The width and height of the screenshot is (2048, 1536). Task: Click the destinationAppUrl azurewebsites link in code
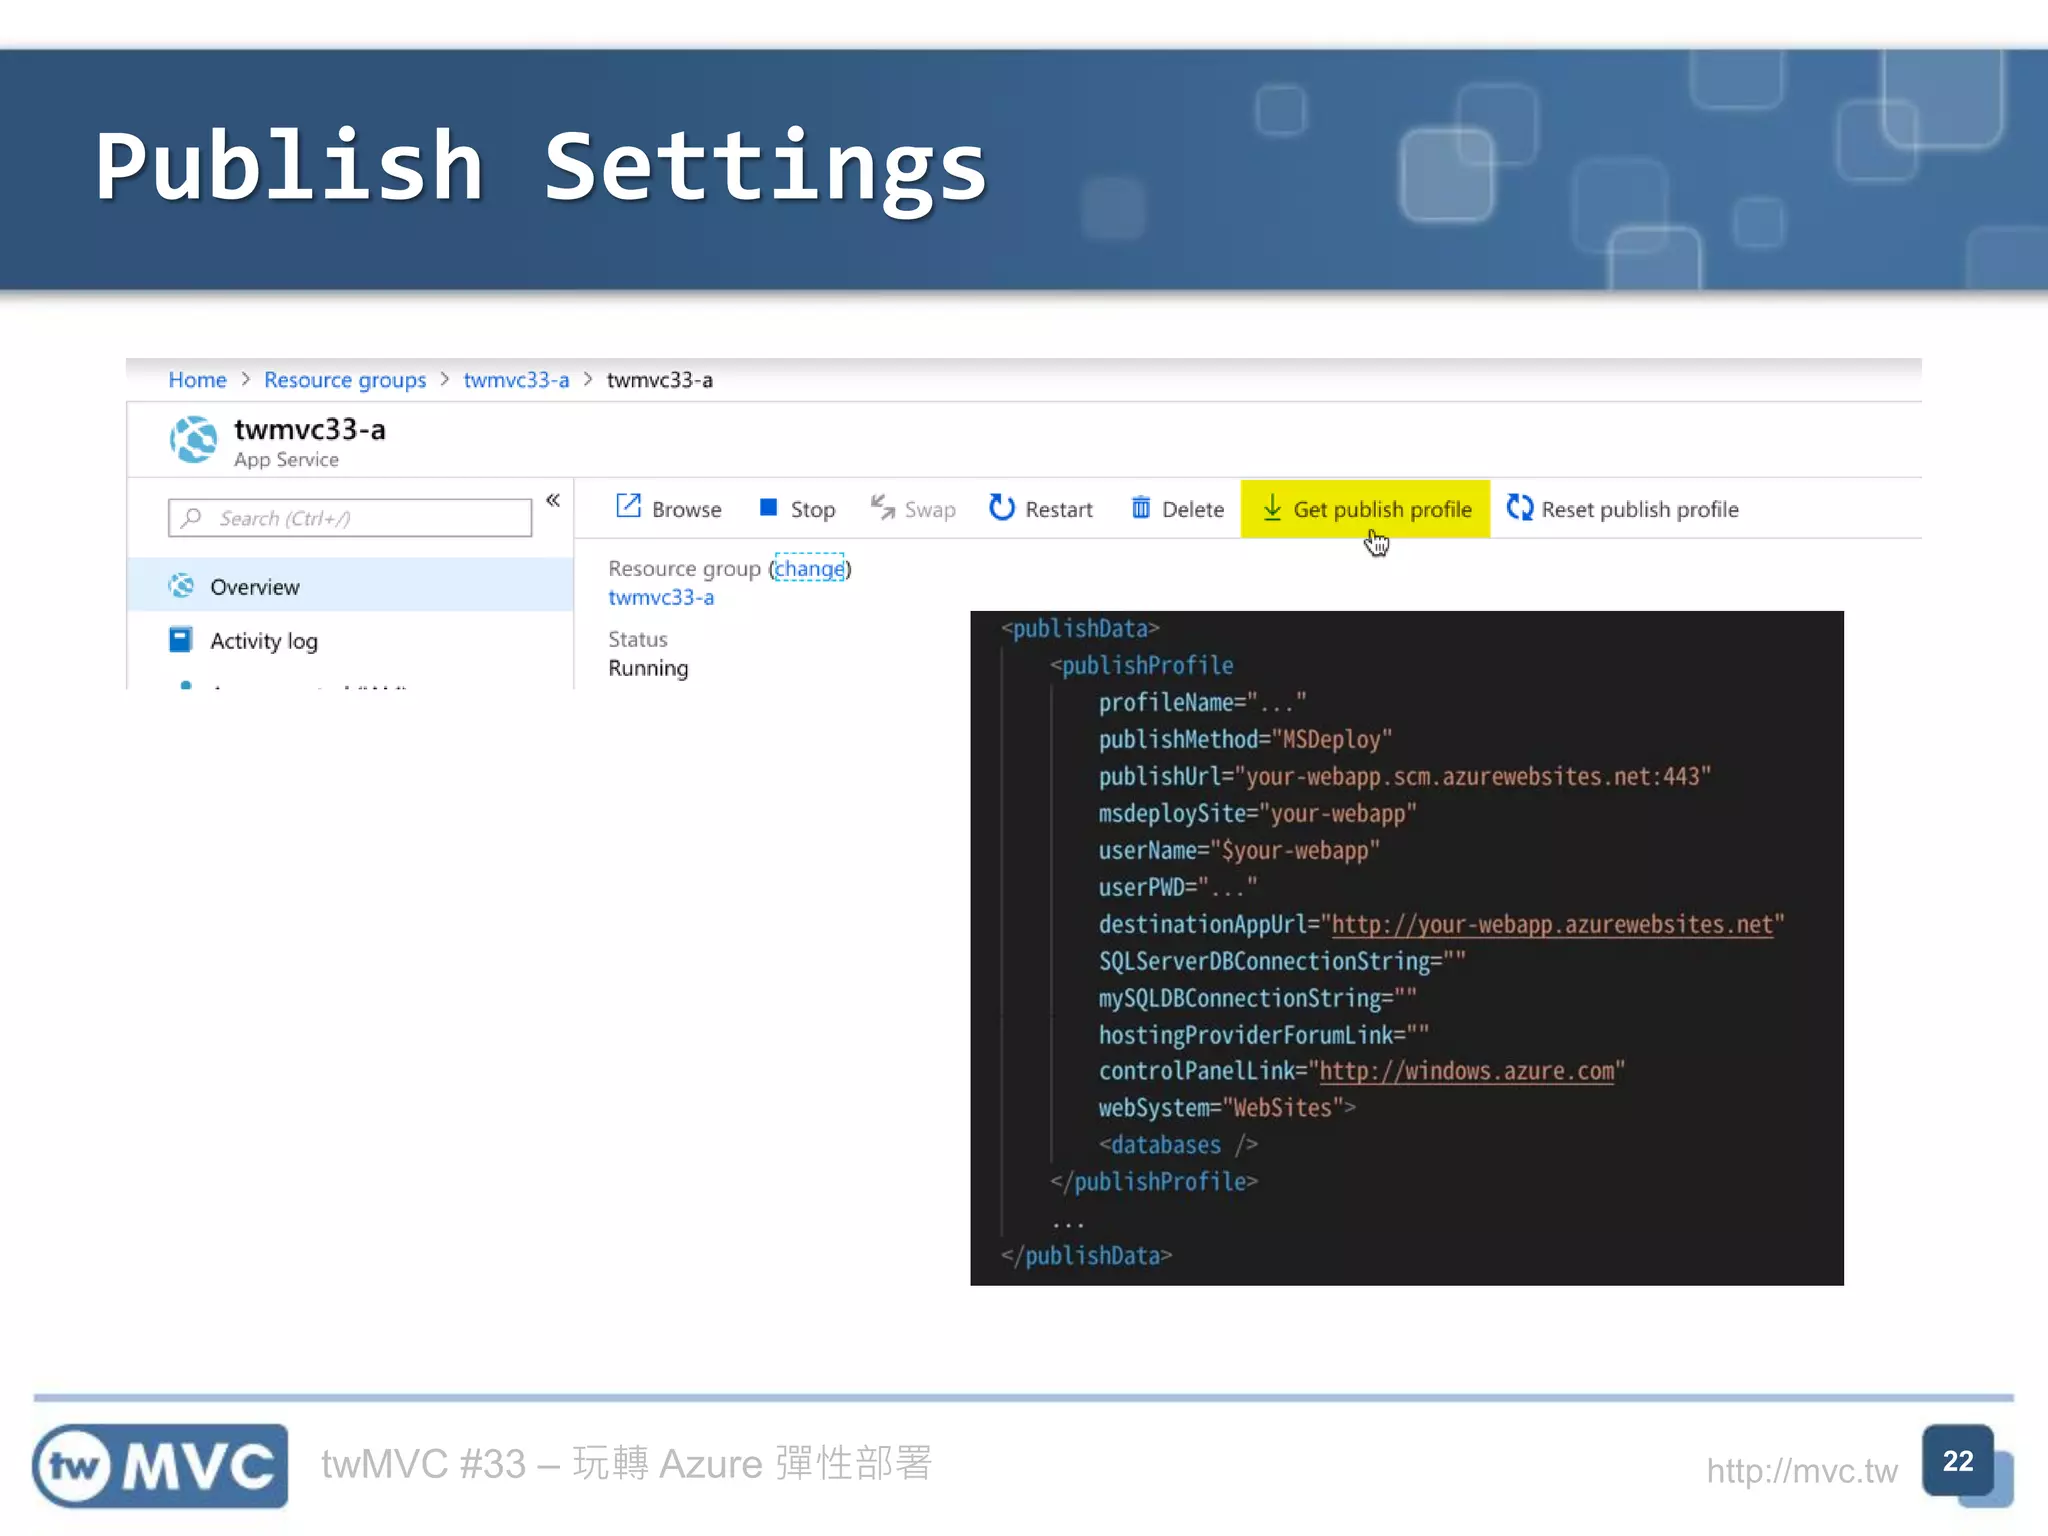(x=1552, y=925)
